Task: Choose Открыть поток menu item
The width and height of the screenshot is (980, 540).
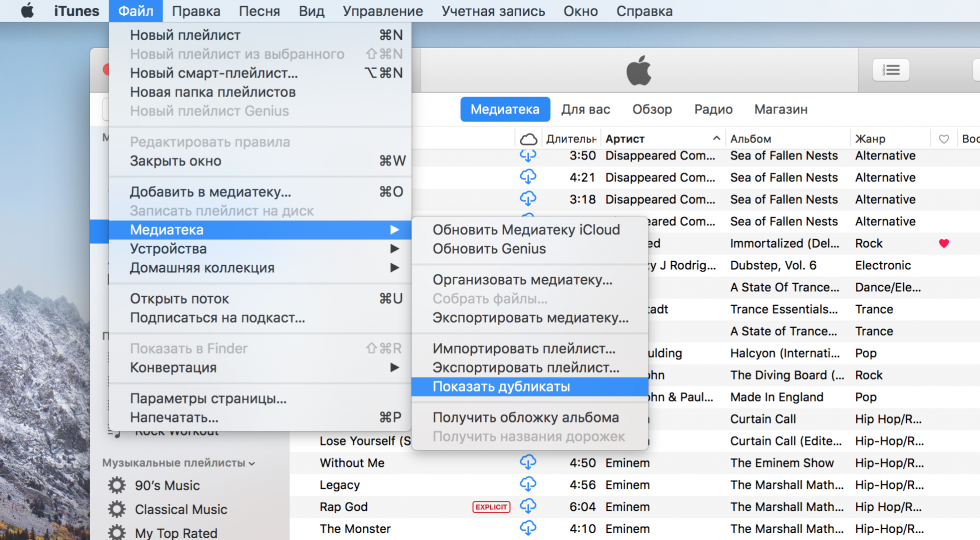Action: [260, 299]
